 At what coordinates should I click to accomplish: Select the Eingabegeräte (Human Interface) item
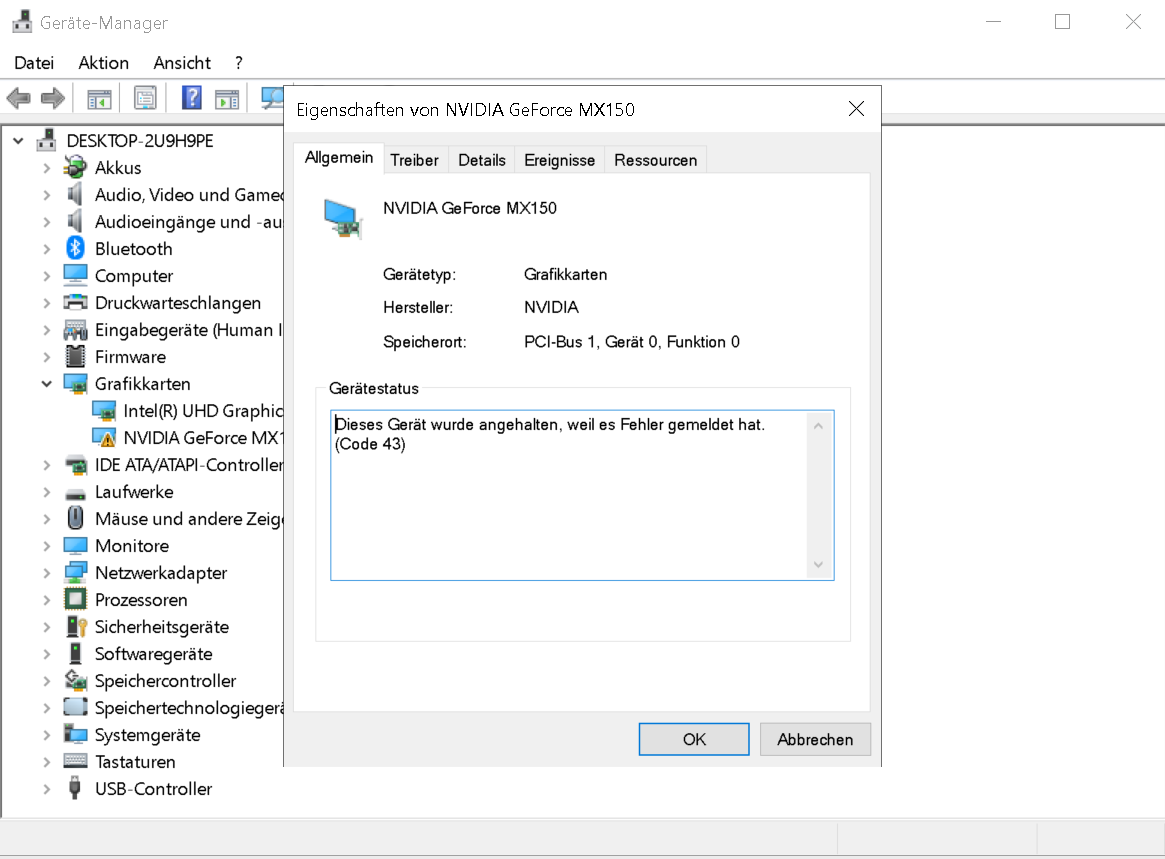189,330
